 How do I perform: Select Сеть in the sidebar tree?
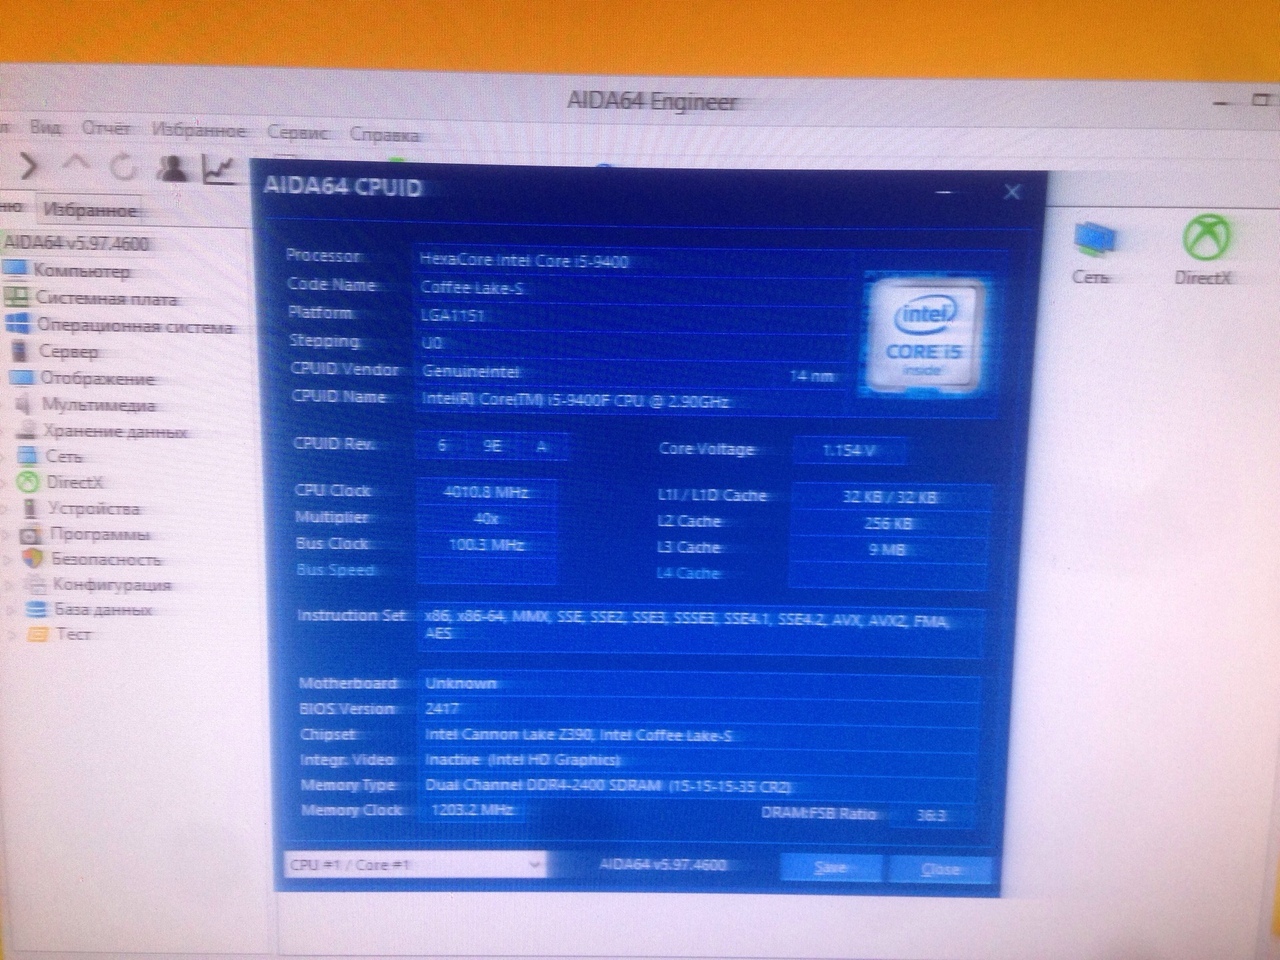tap(63, 457)
